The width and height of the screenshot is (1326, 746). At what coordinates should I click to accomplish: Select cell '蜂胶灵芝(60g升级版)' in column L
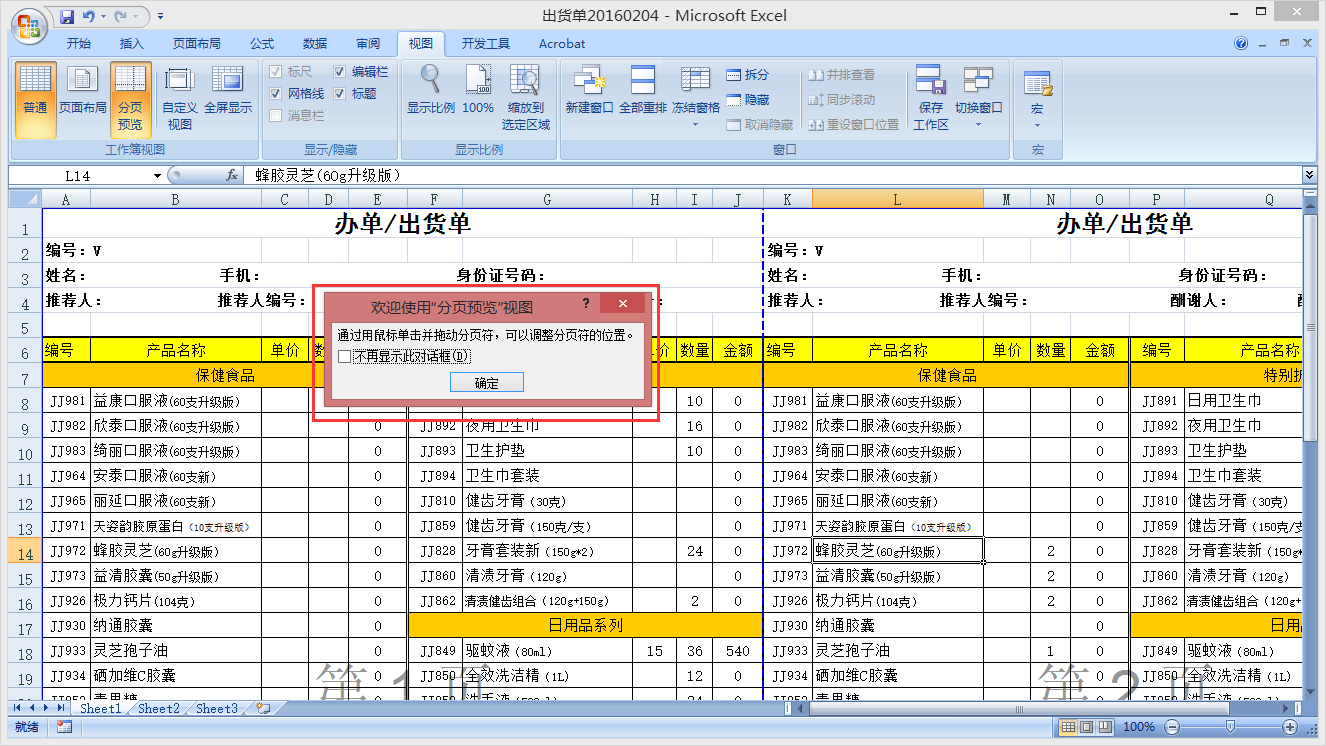point(897,550)
